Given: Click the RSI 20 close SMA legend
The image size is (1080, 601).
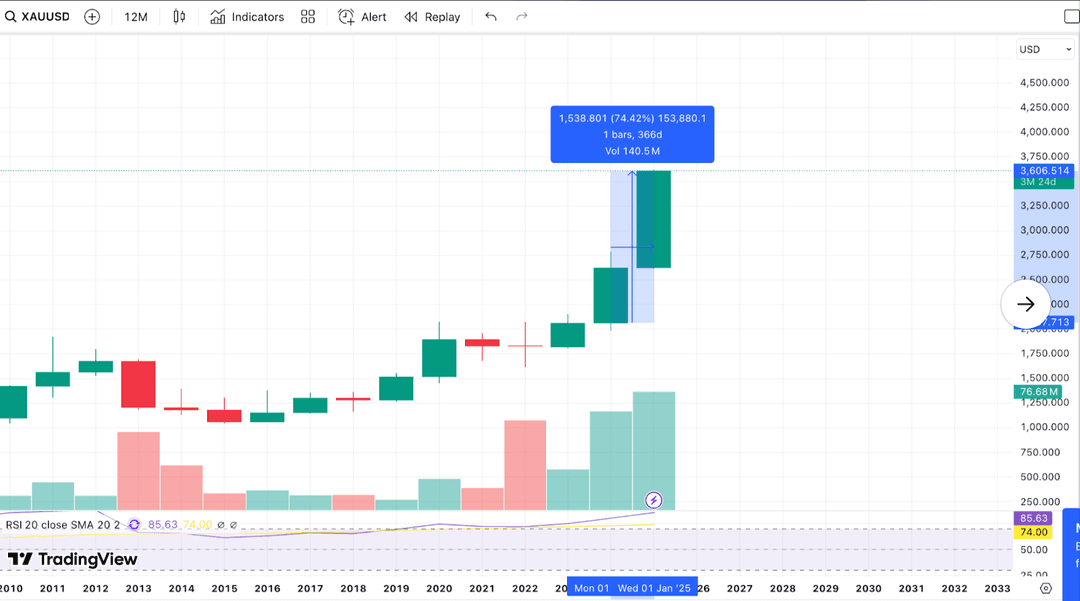Looking at the screenshot, I should 63,525.
